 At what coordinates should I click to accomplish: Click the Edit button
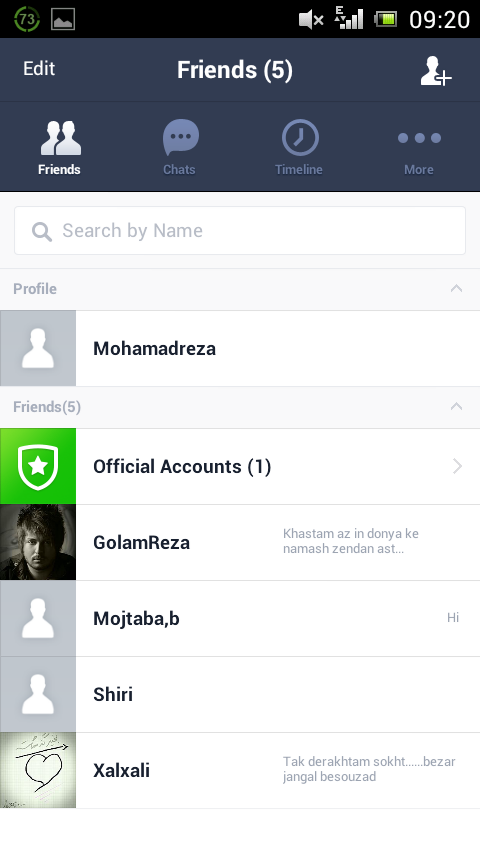[39, 69]
